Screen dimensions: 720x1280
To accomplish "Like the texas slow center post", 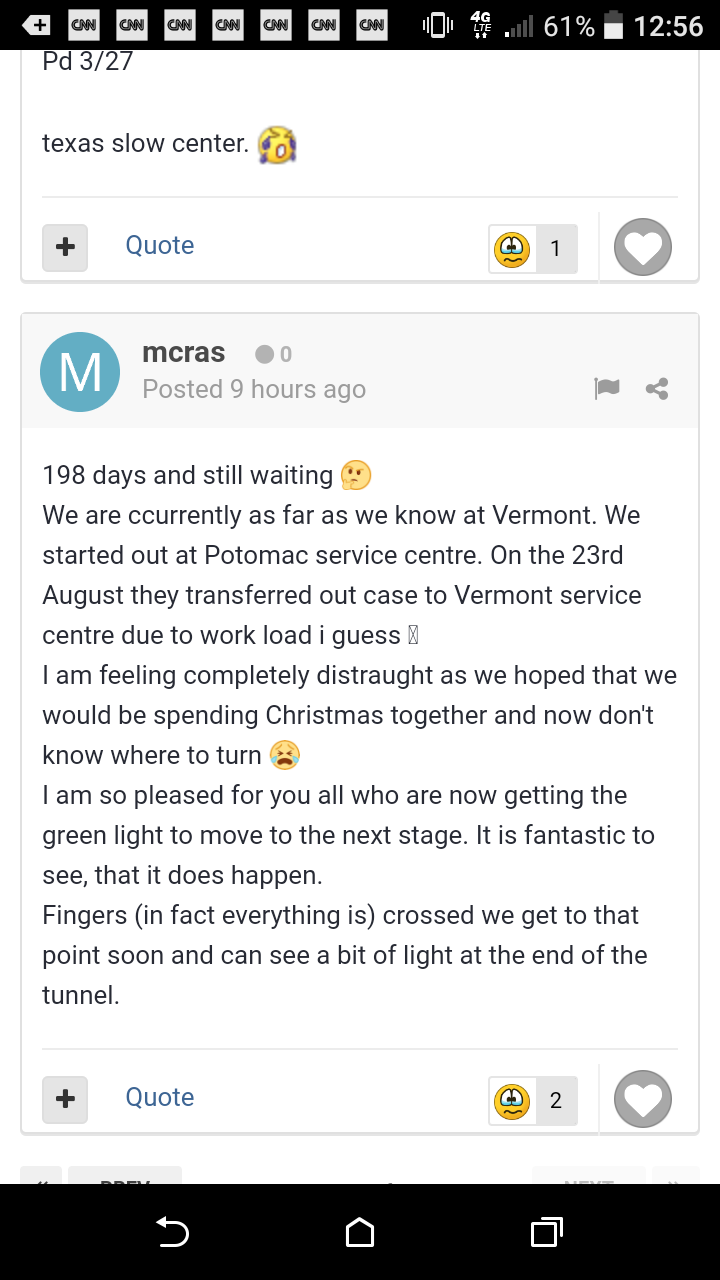I will coord(642,247).
